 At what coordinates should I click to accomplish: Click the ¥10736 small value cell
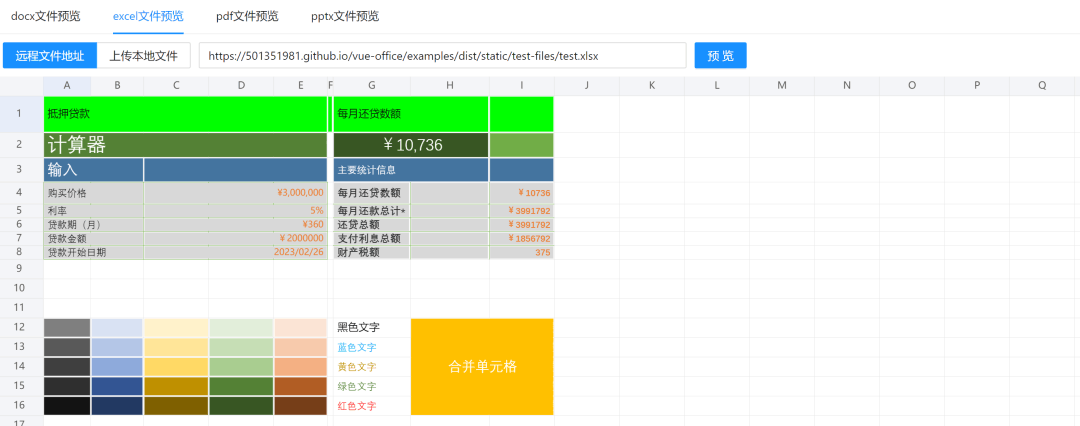click(521, 193)
